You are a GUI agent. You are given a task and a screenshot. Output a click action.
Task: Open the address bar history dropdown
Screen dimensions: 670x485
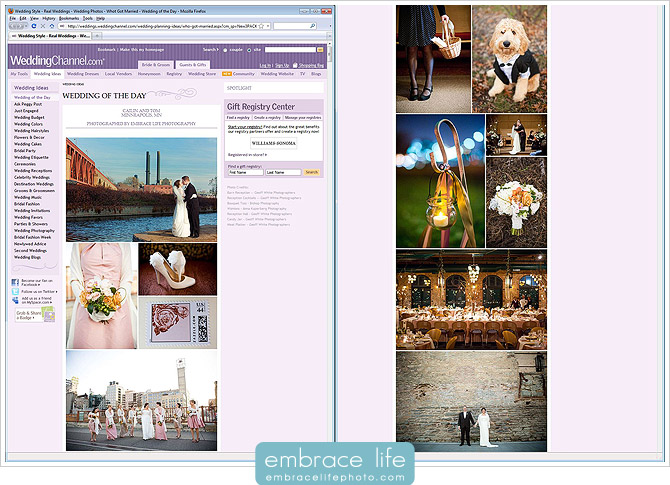[268, 26]
